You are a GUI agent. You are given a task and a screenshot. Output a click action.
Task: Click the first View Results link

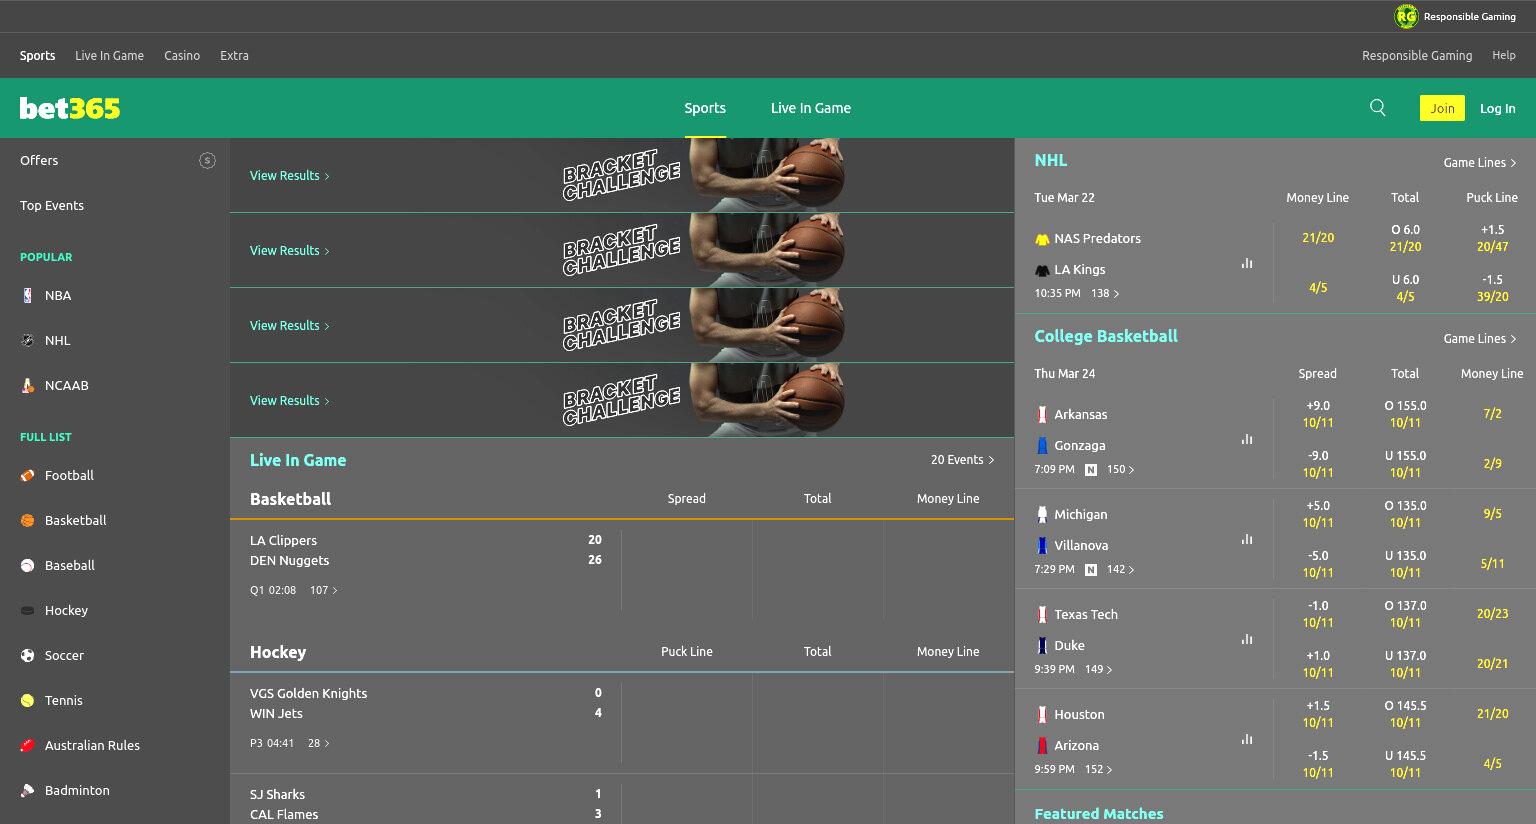click(x=289, y=176)
